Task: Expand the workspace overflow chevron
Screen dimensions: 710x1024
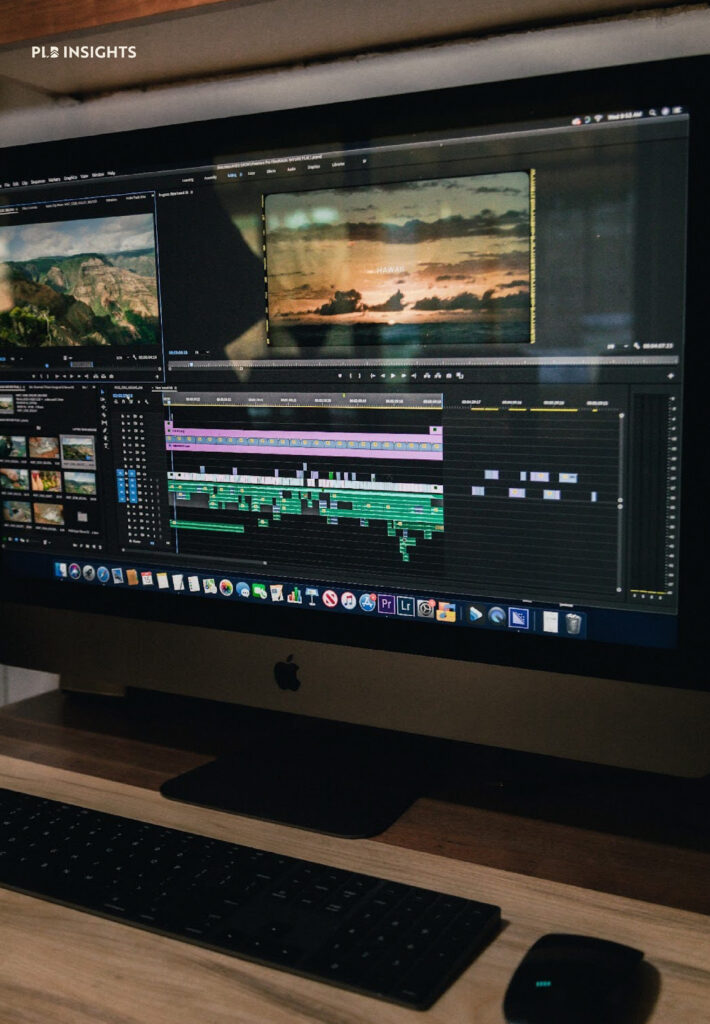Action: [x=364, y=161]
